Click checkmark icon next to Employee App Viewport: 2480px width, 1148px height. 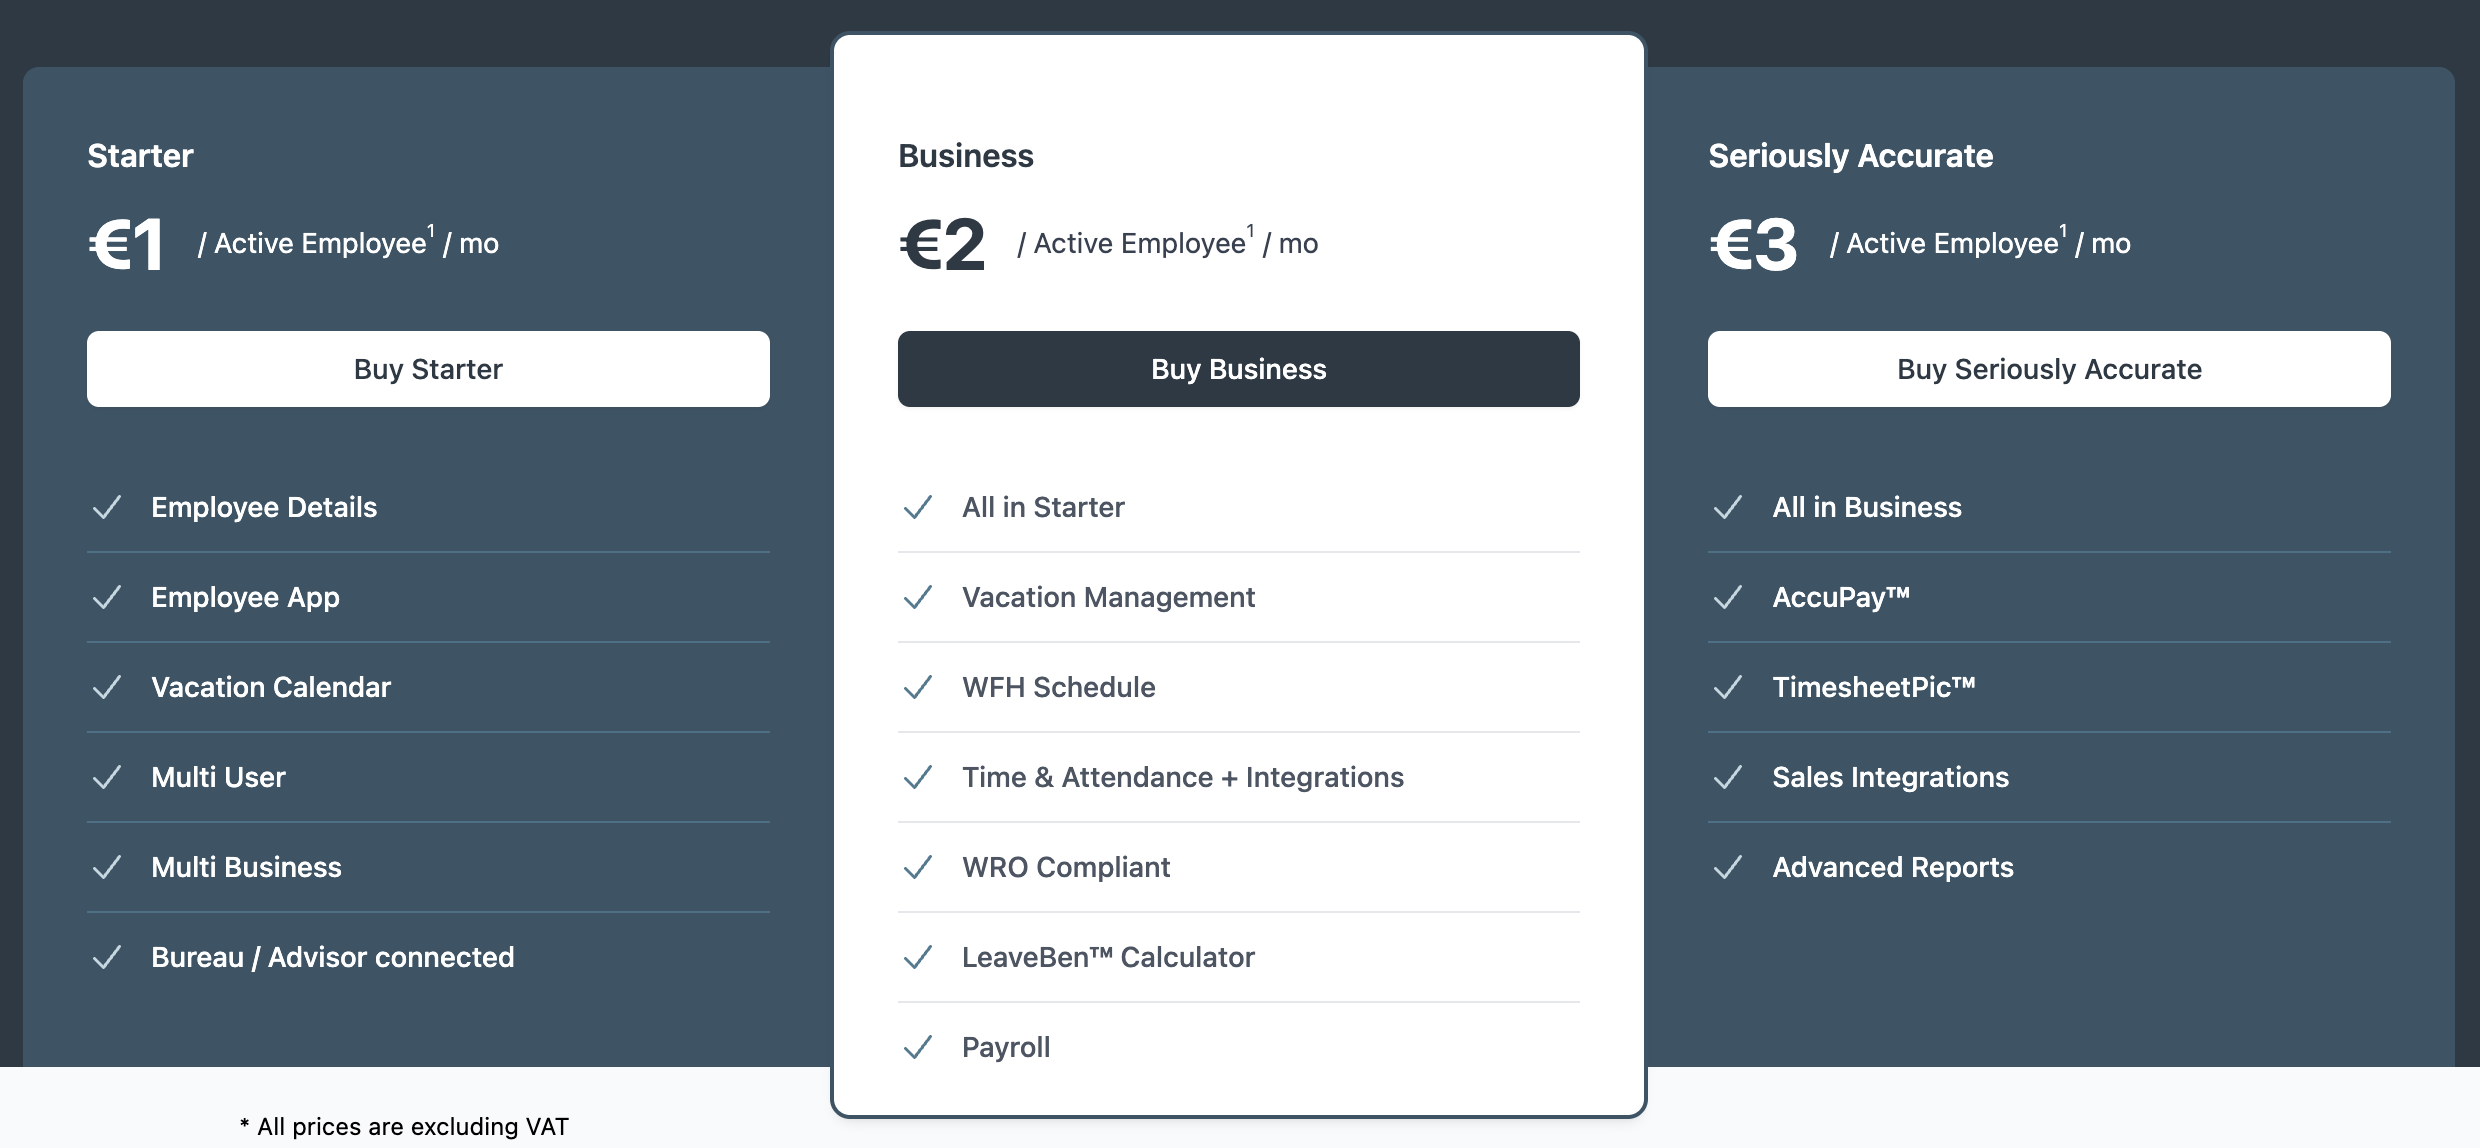[x=107, y=597]
